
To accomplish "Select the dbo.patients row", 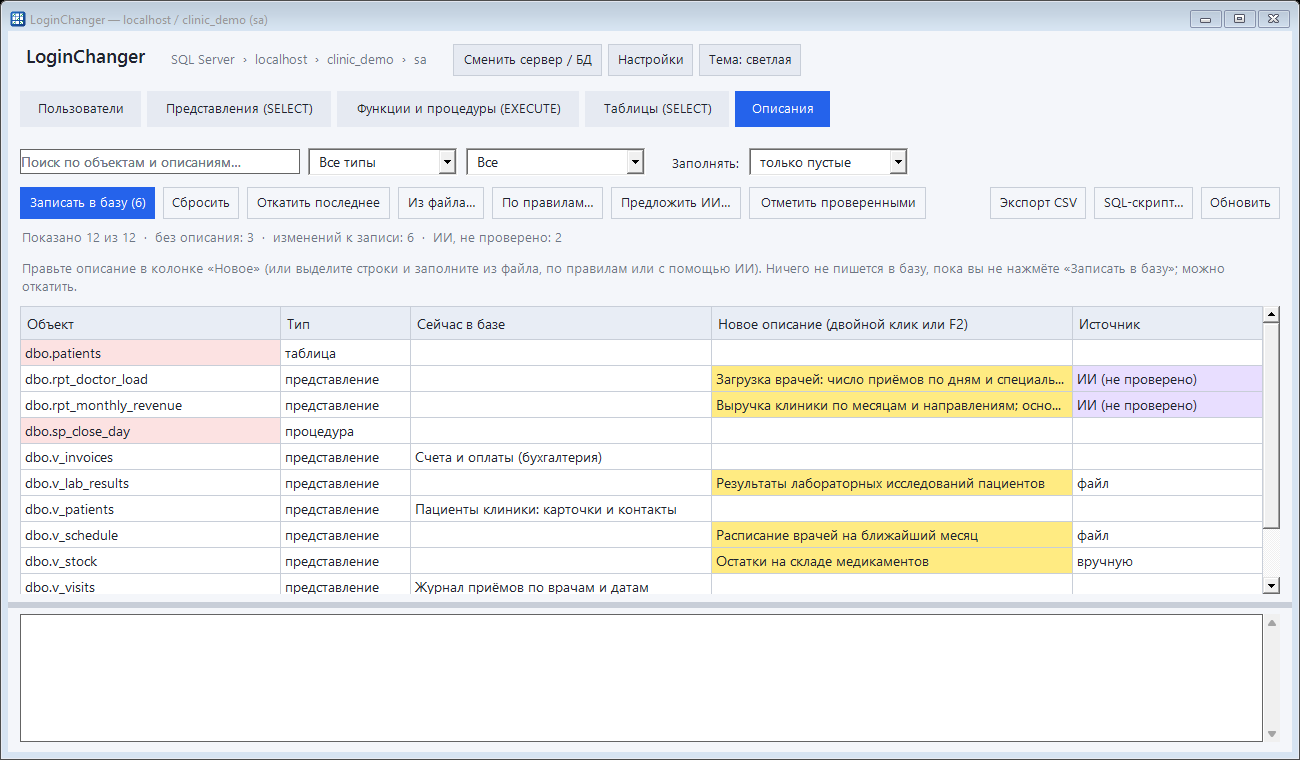I will (x=641, y=353).
